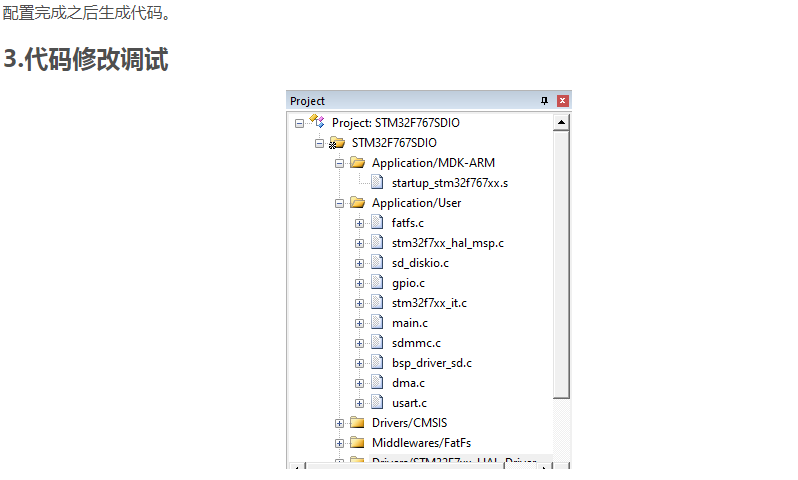Expand the fatfs.c dependencies

click(359, 223)
